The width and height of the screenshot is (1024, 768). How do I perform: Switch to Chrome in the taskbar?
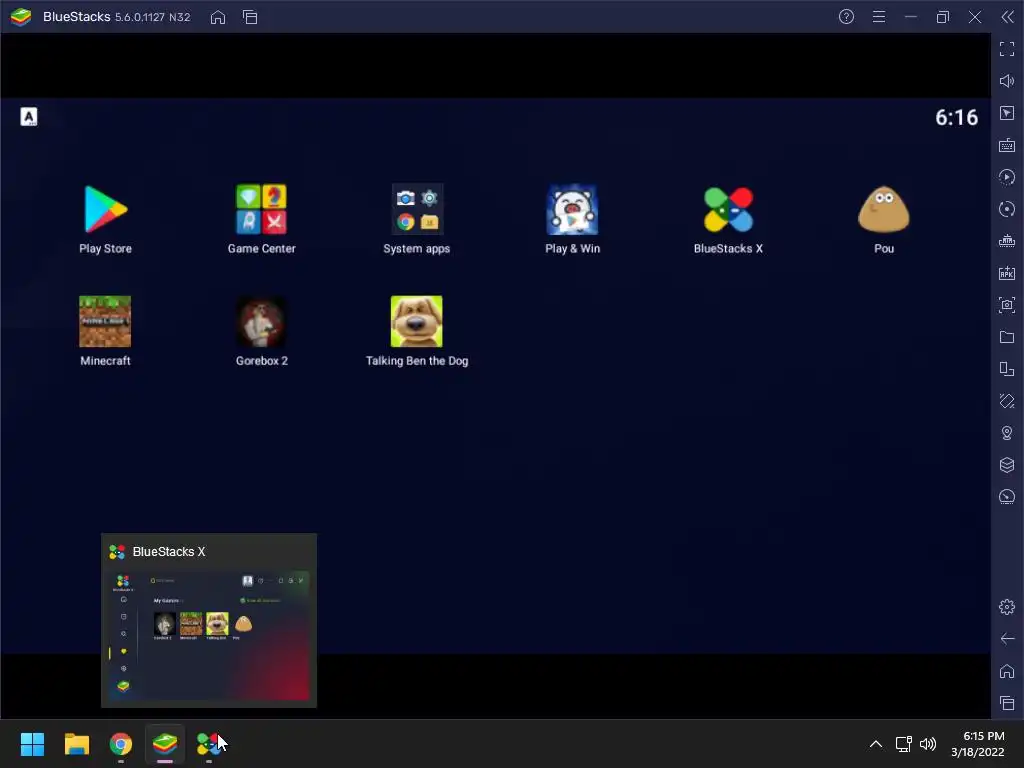(x=121, y=744)
